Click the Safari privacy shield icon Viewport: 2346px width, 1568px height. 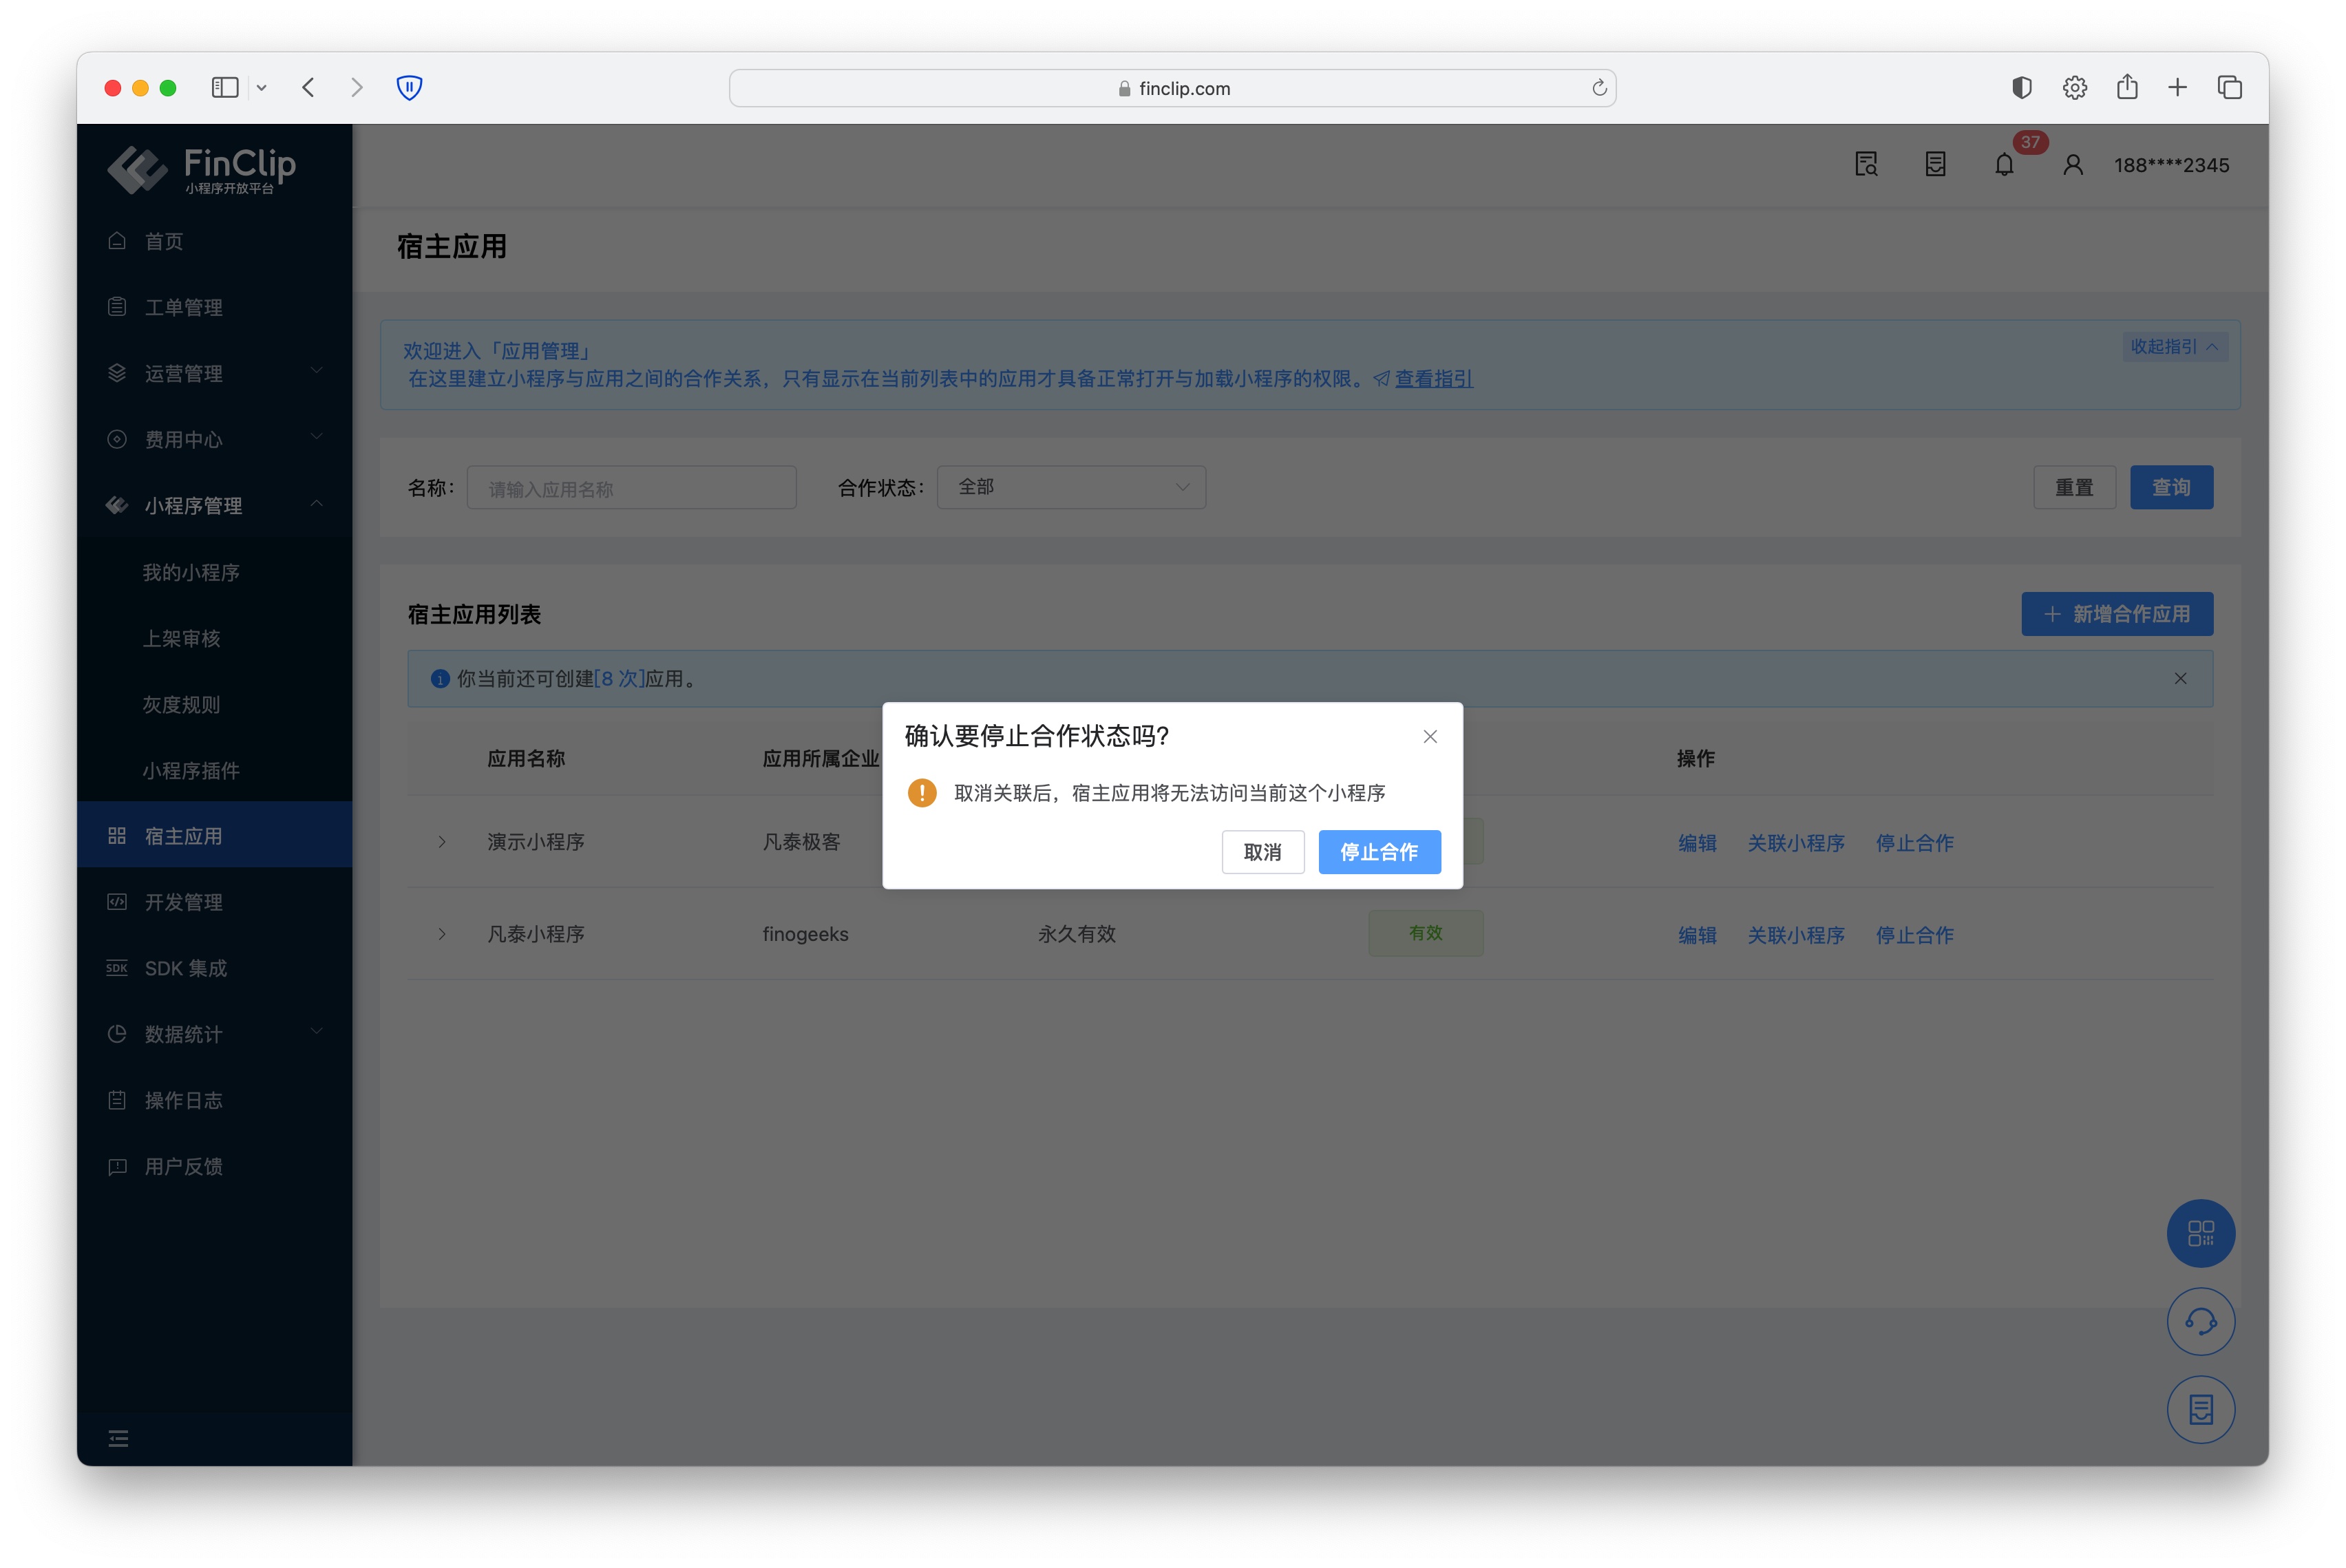tap(409, 88)
